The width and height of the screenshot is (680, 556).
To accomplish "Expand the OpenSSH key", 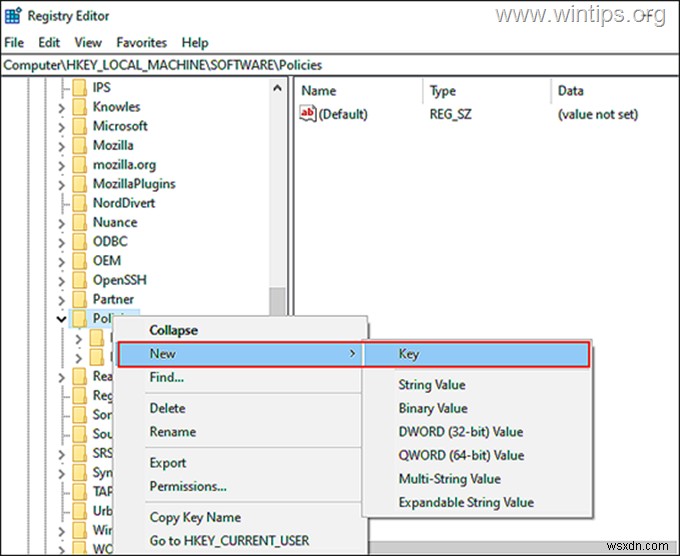I will (x=62, y=281).
